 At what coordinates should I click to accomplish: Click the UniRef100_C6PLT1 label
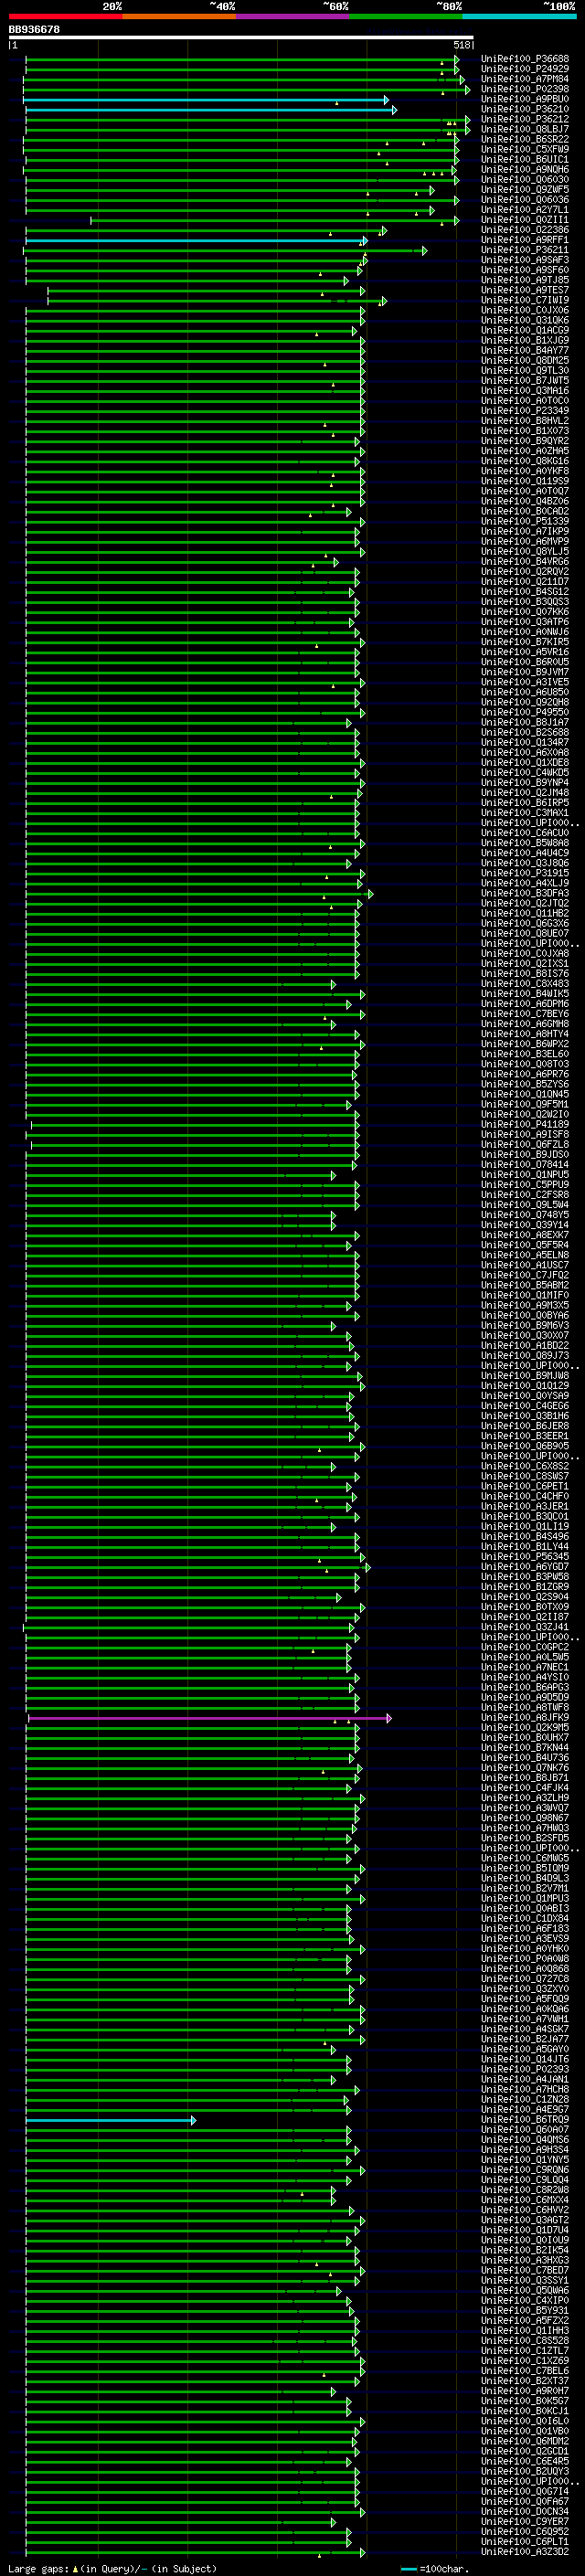click(525, 2542)
